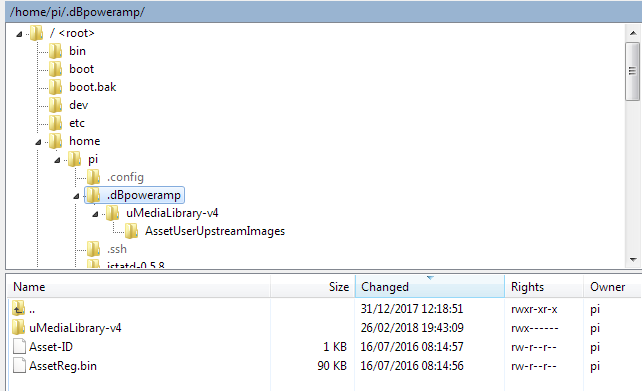Click the 90 KB size cell
The image size is (642, 391).
[332, 366]
